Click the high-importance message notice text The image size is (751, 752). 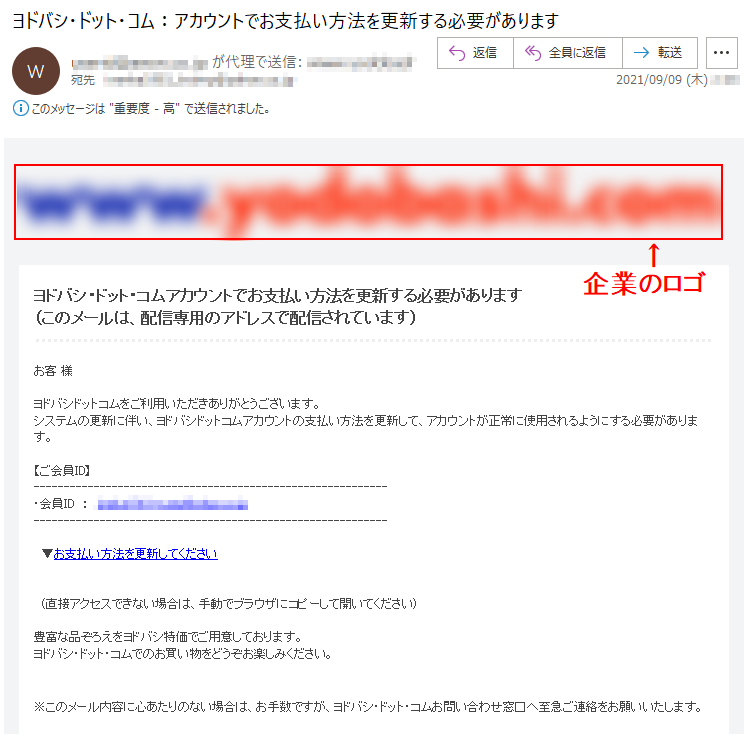click(151, 109)
